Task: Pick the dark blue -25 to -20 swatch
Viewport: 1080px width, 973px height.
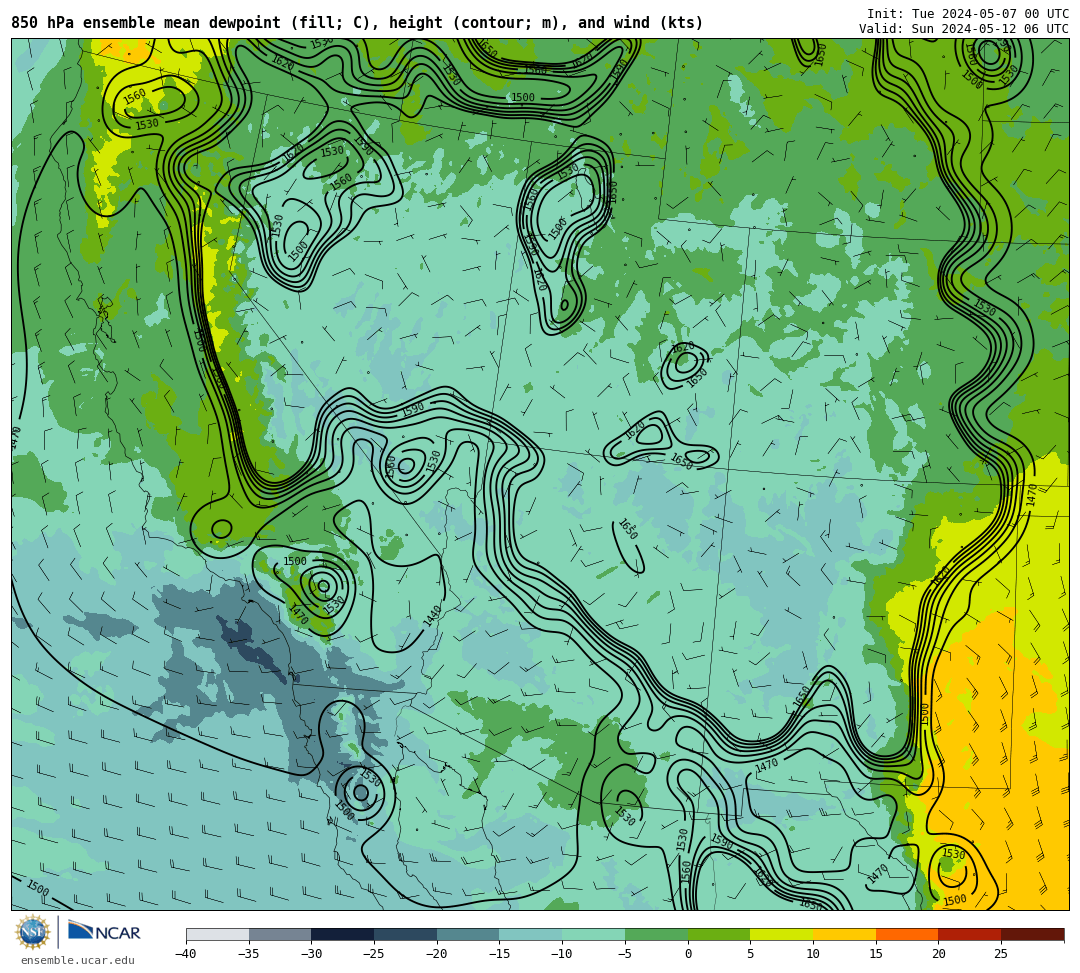Action: click(406, 934)
